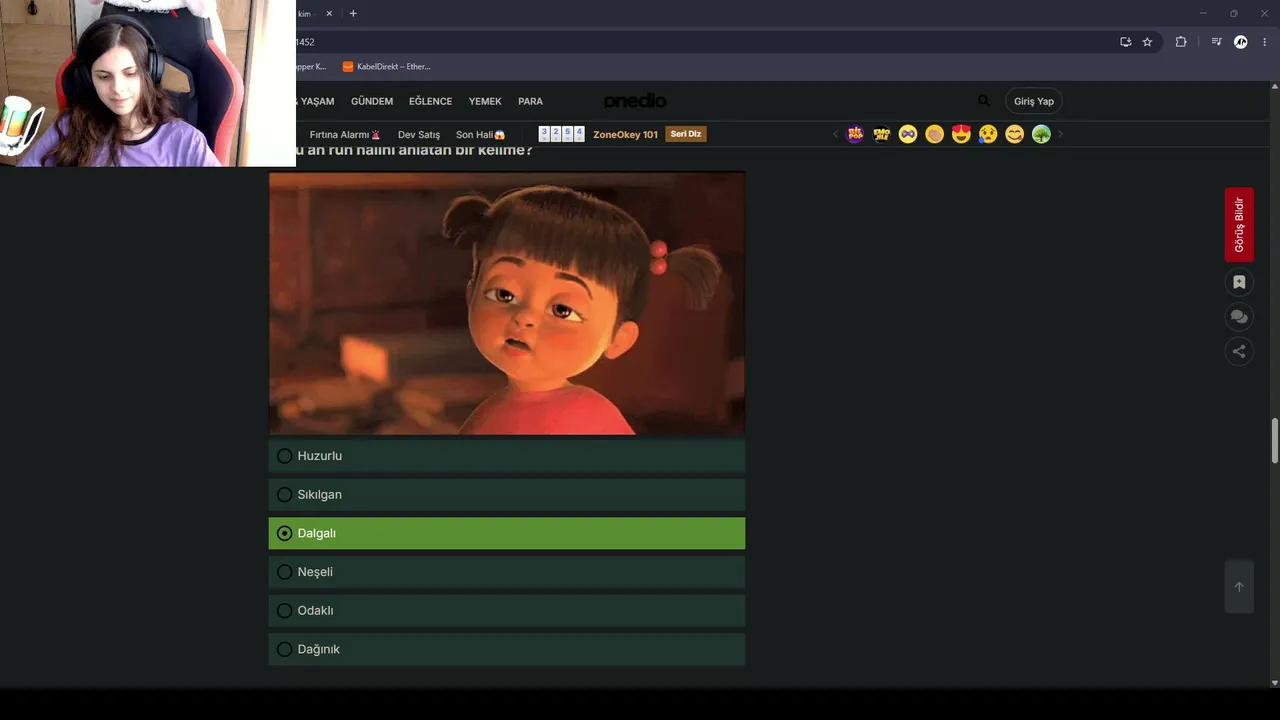1280x720 pixels.
Task: Choose the selected Dalgalı answer
Action: [x=507, y=533]
